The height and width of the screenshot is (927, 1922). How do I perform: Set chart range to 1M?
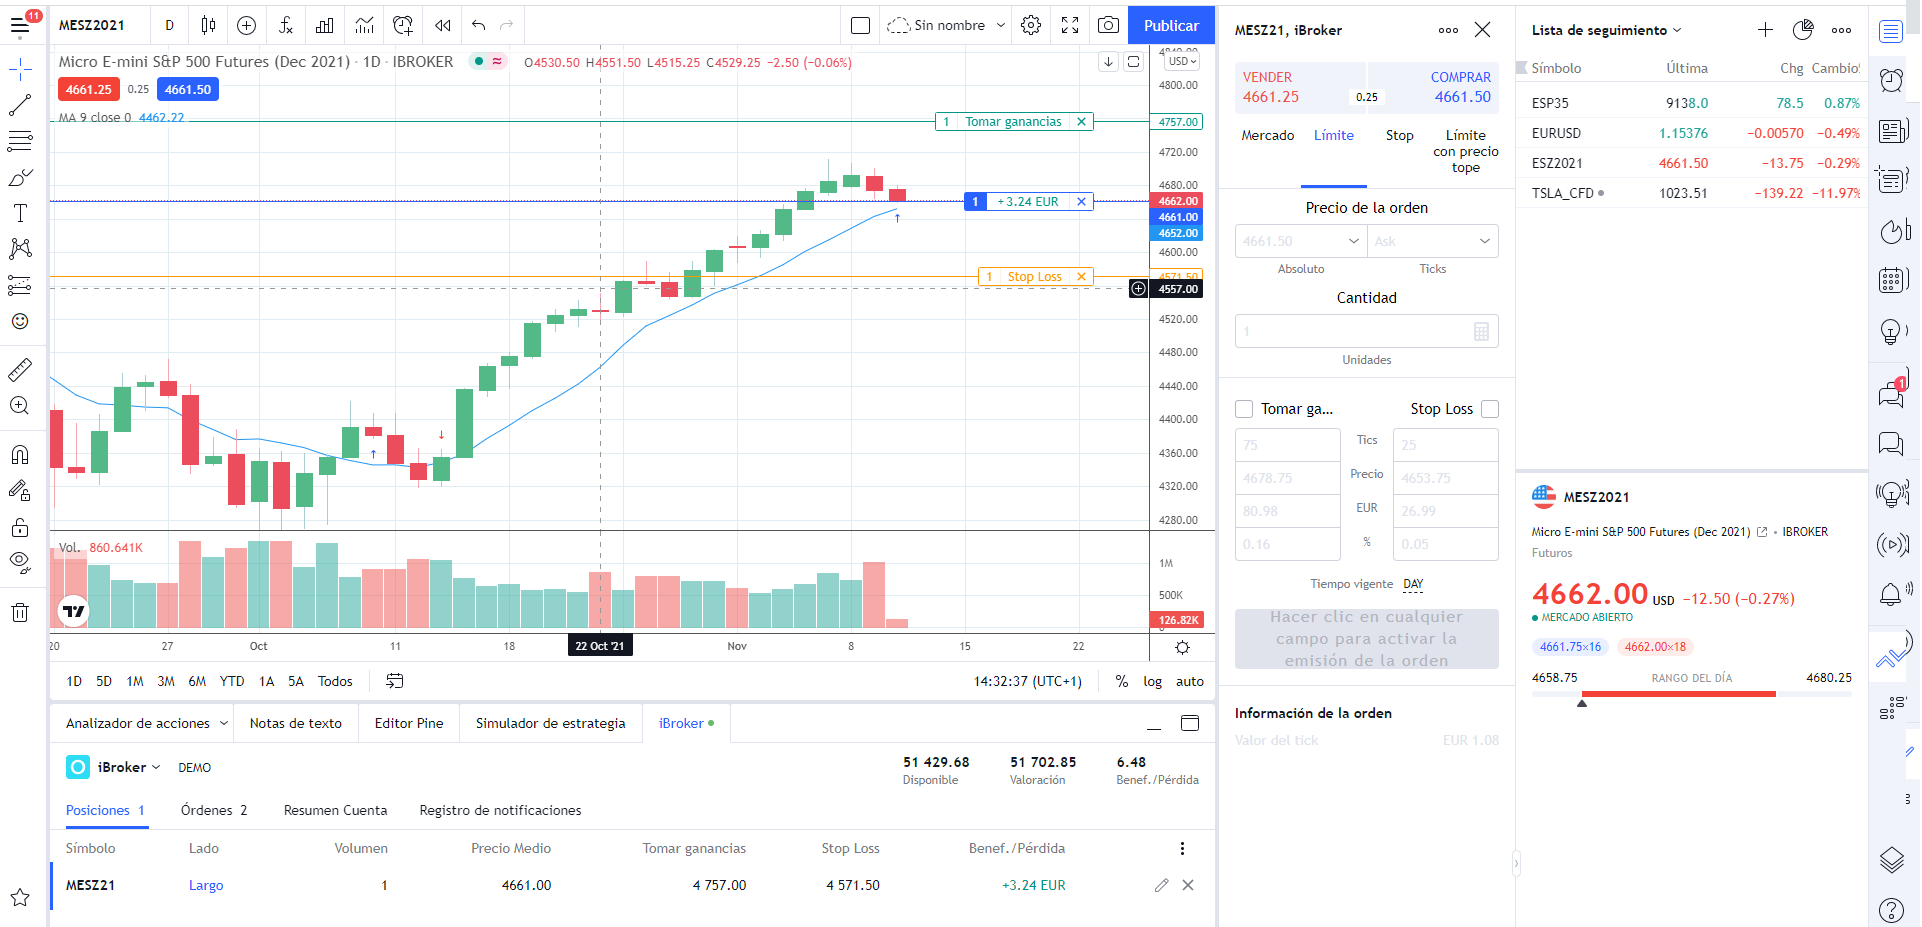point(135,681)
